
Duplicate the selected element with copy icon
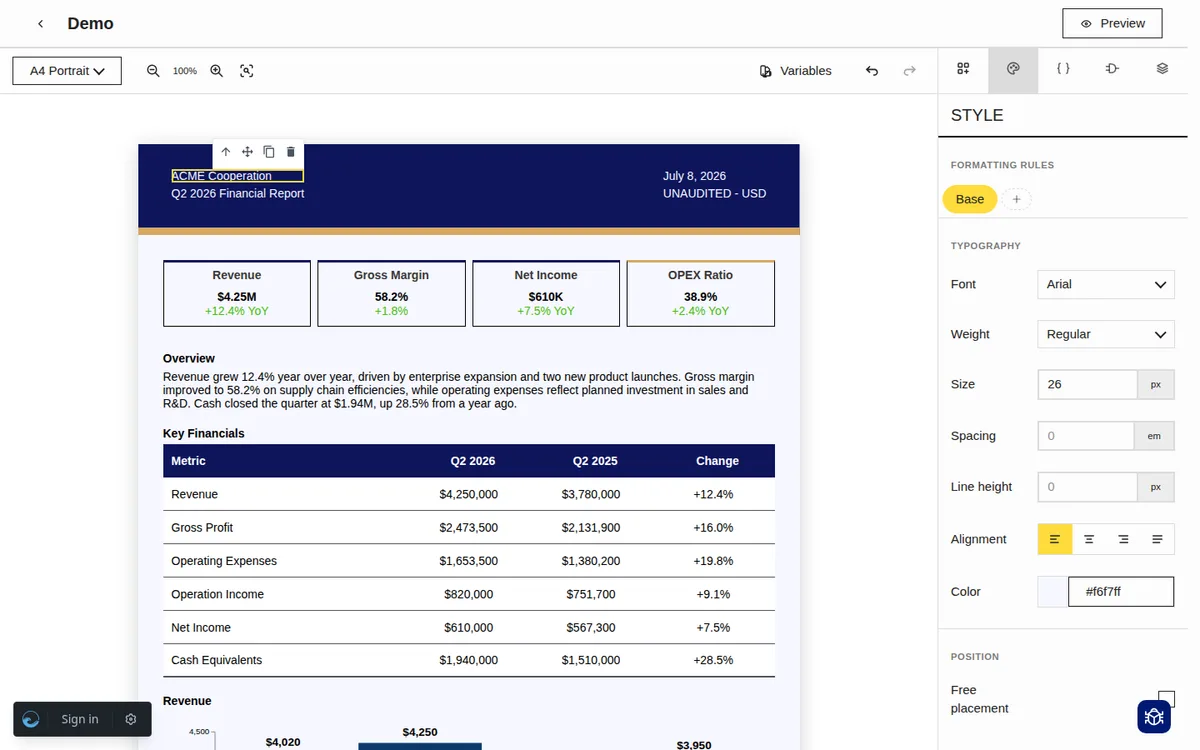click(x=269, y=152)
